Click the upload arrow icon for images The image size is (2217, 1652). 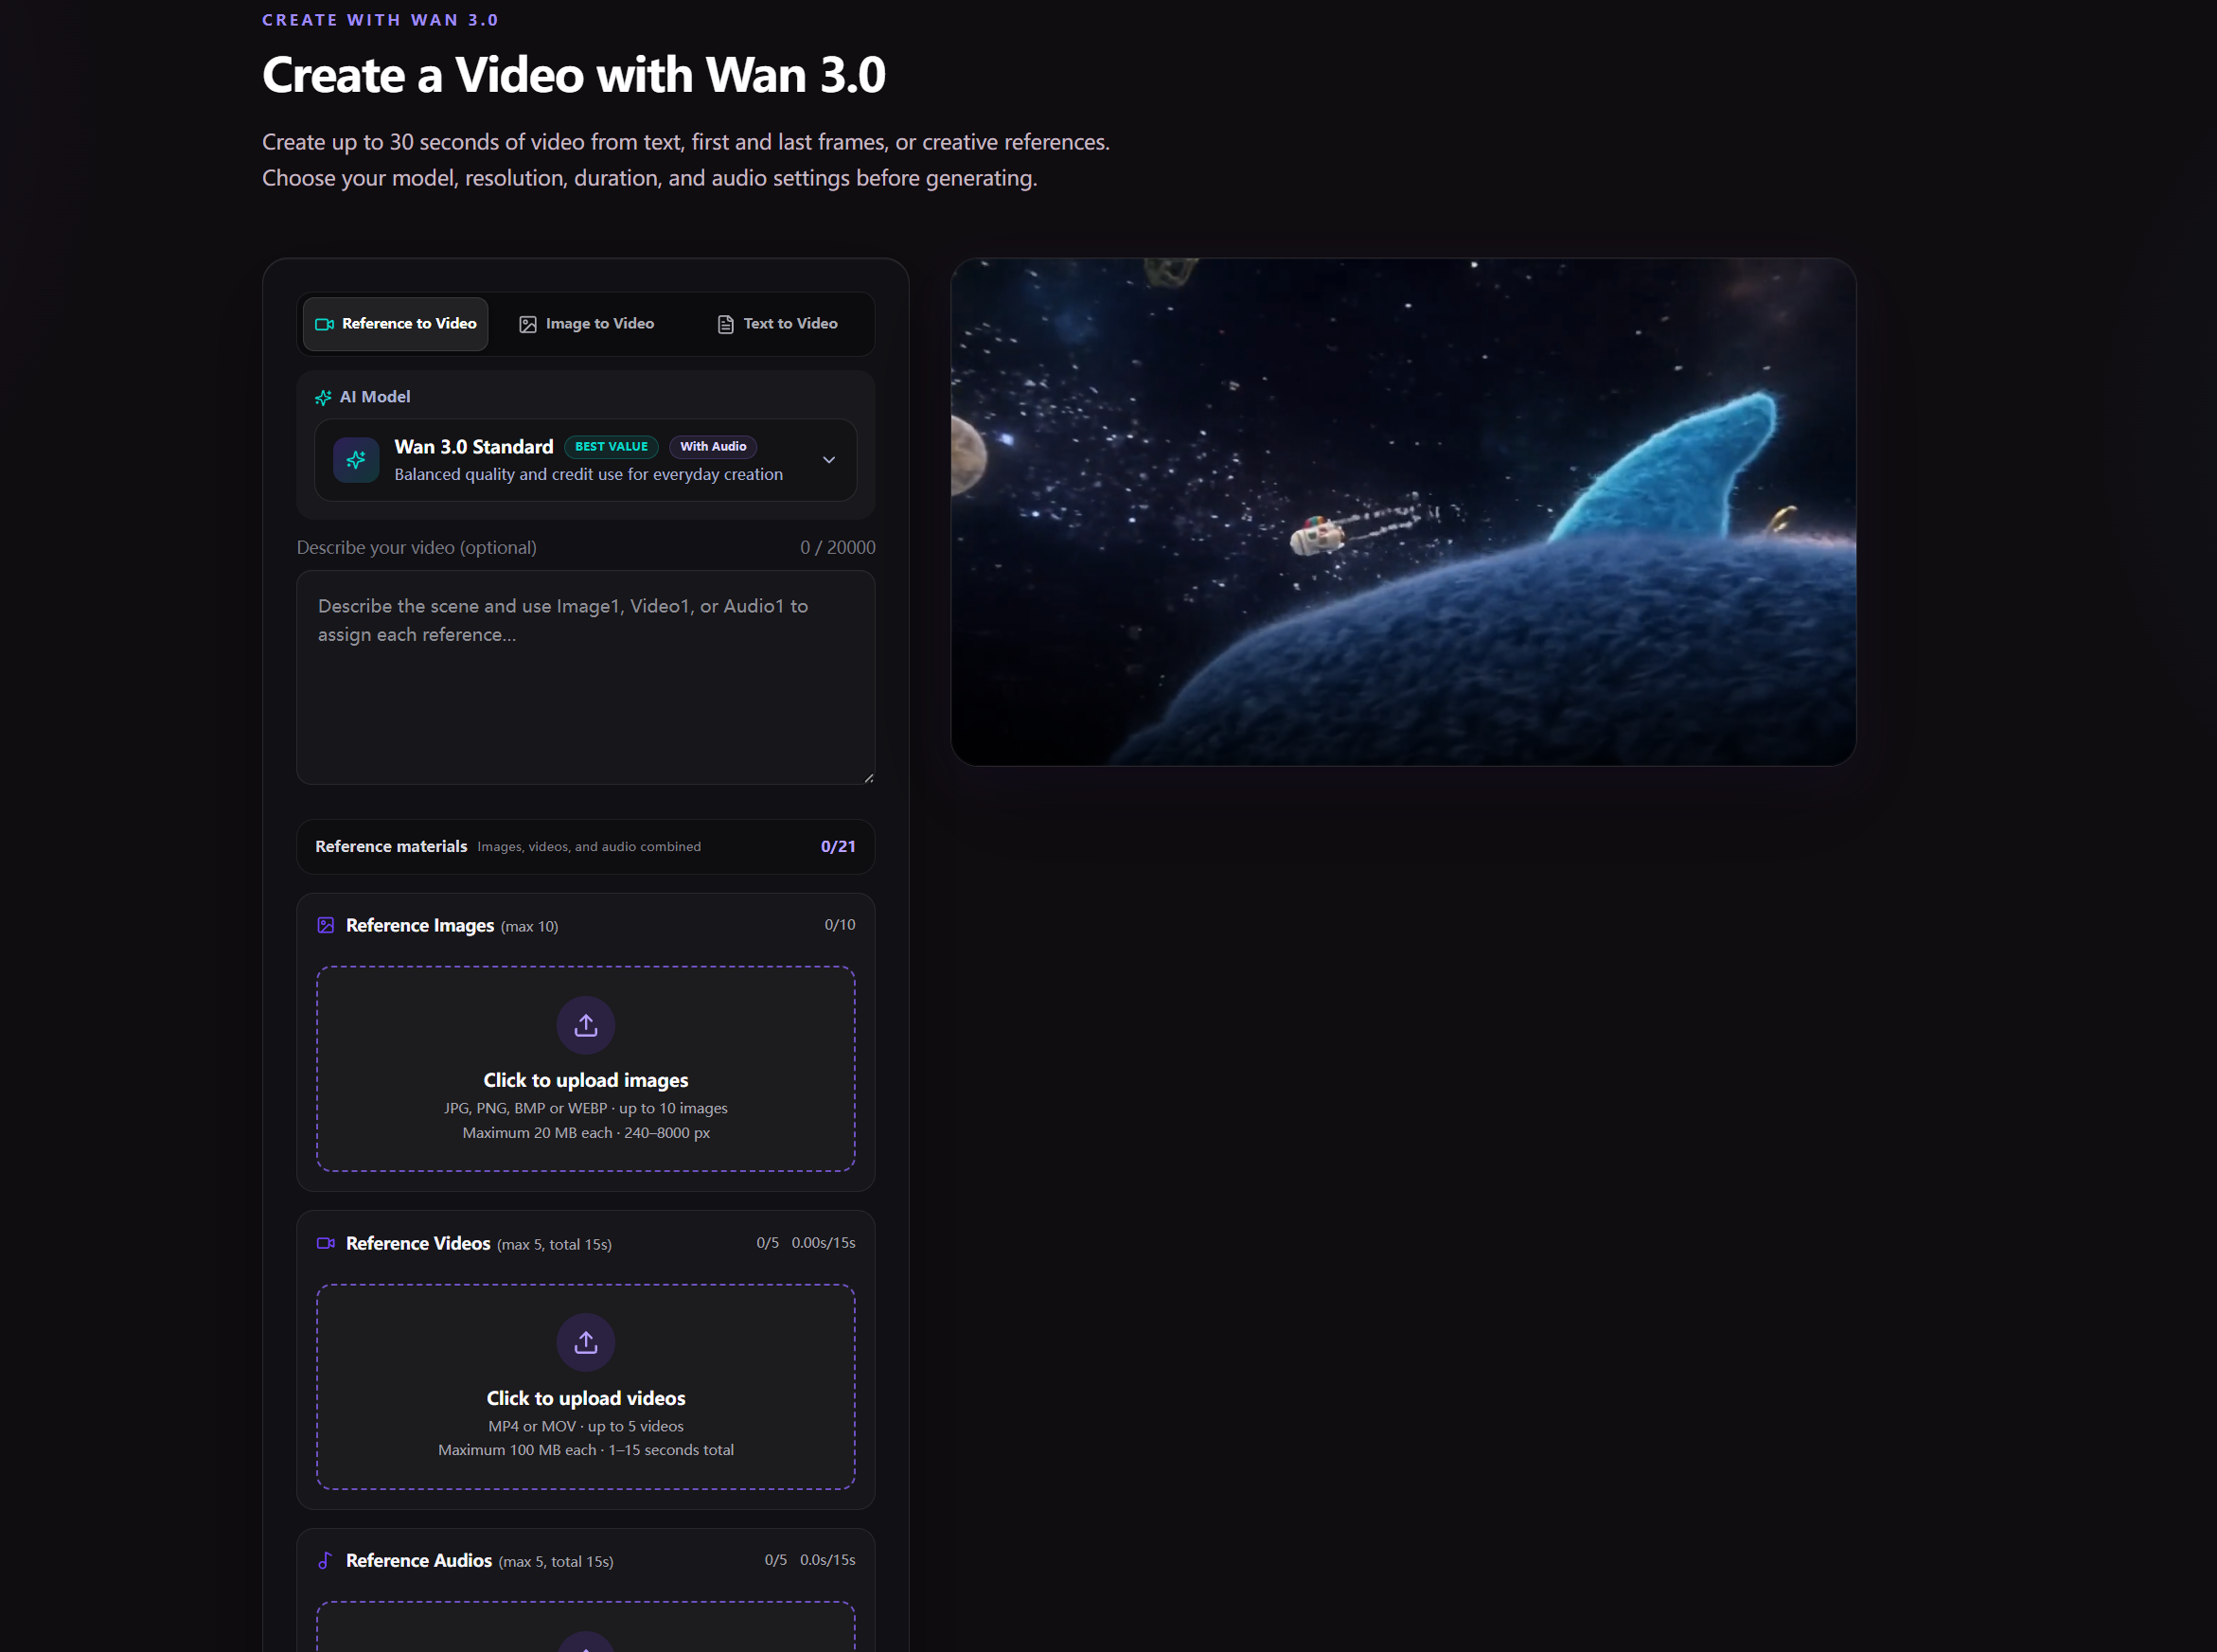pos(586,1026)
